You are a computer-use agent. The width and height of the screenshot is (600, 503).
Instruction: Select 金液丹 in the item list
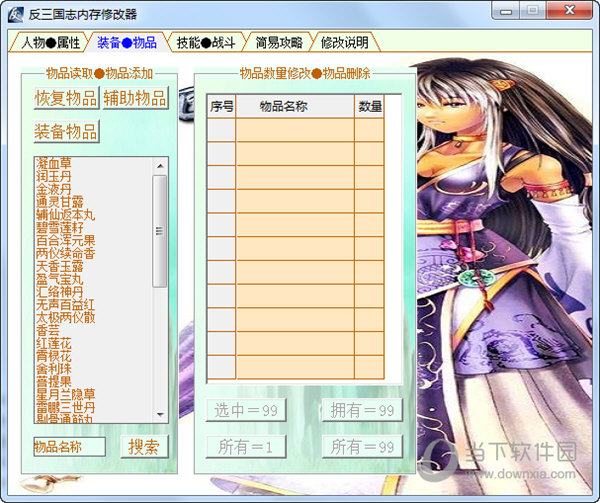point(54,189)
